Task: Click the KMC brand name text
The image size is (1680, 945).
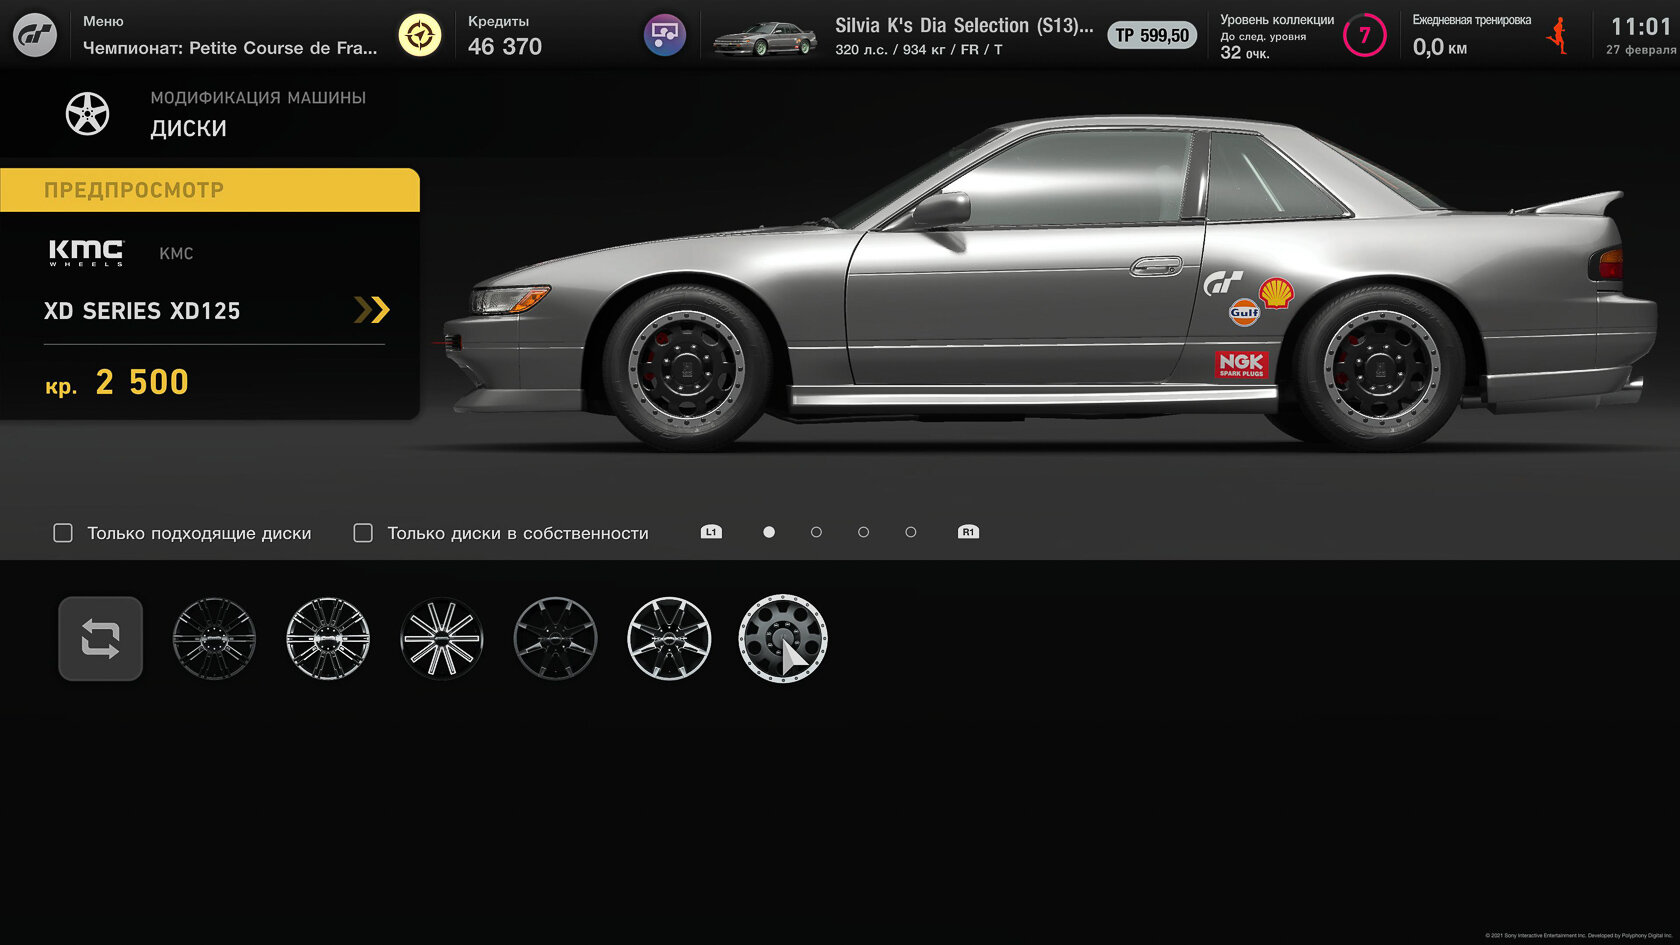Action: click(176, 254)
